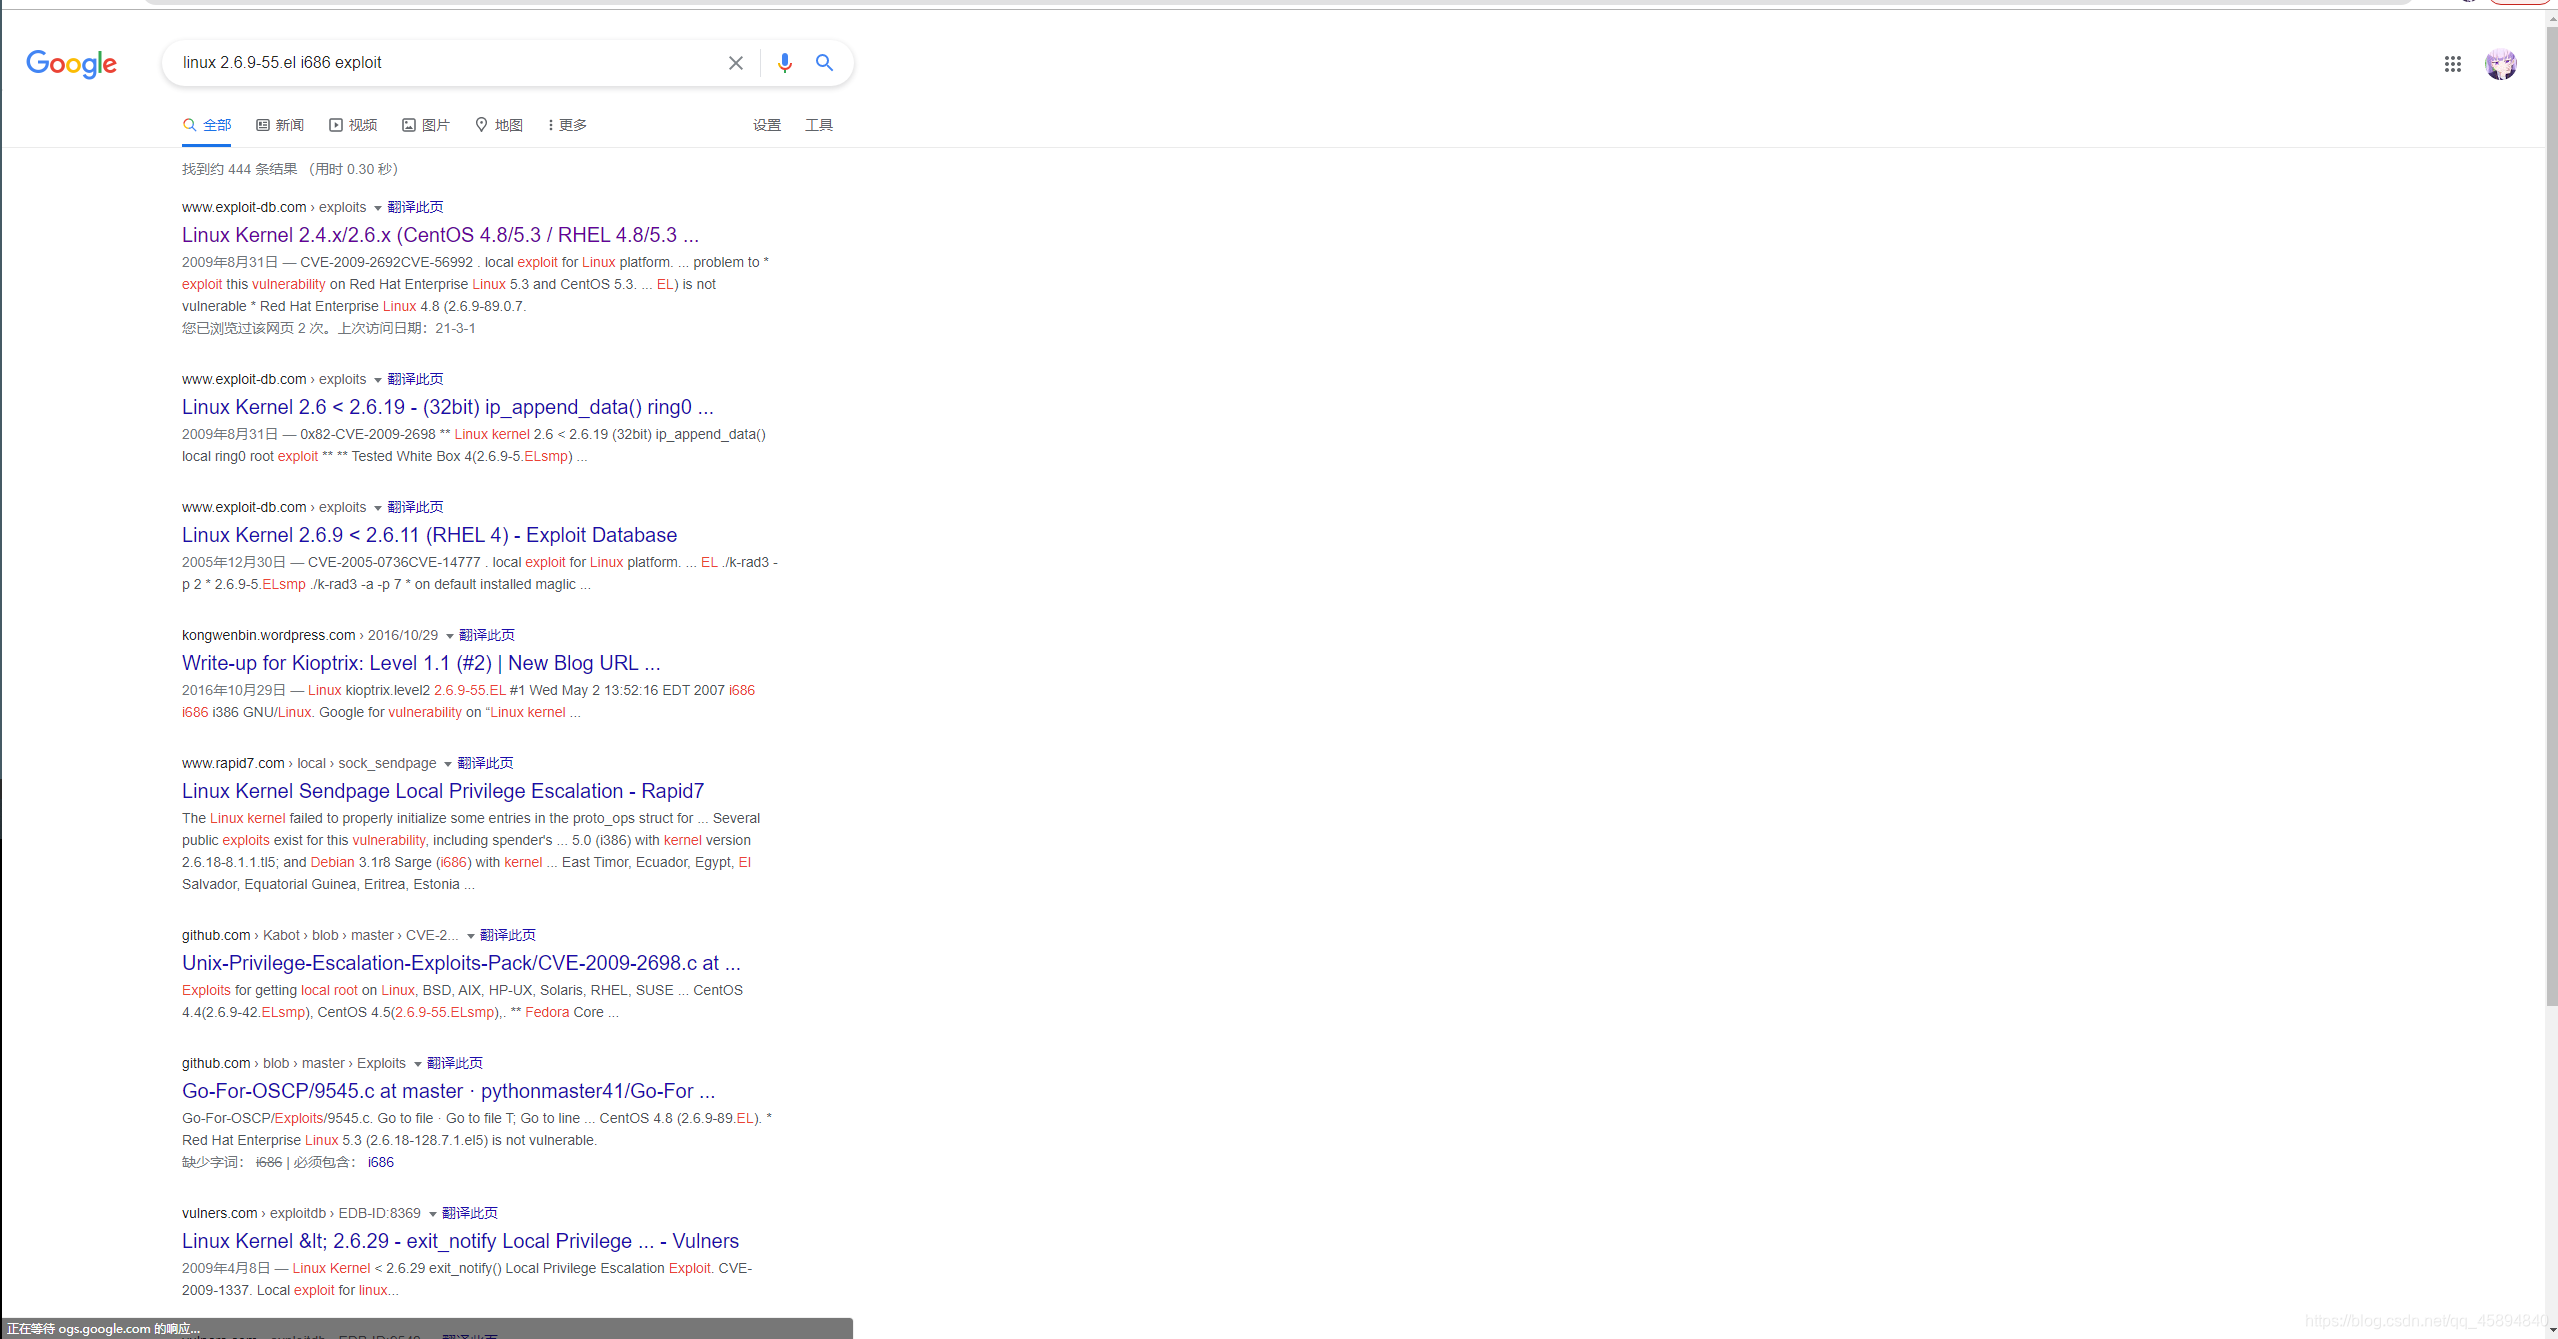Select the 地图 maps pin icon tab
Viewport: 2558px width, 1339px height.
click(481, 124)
